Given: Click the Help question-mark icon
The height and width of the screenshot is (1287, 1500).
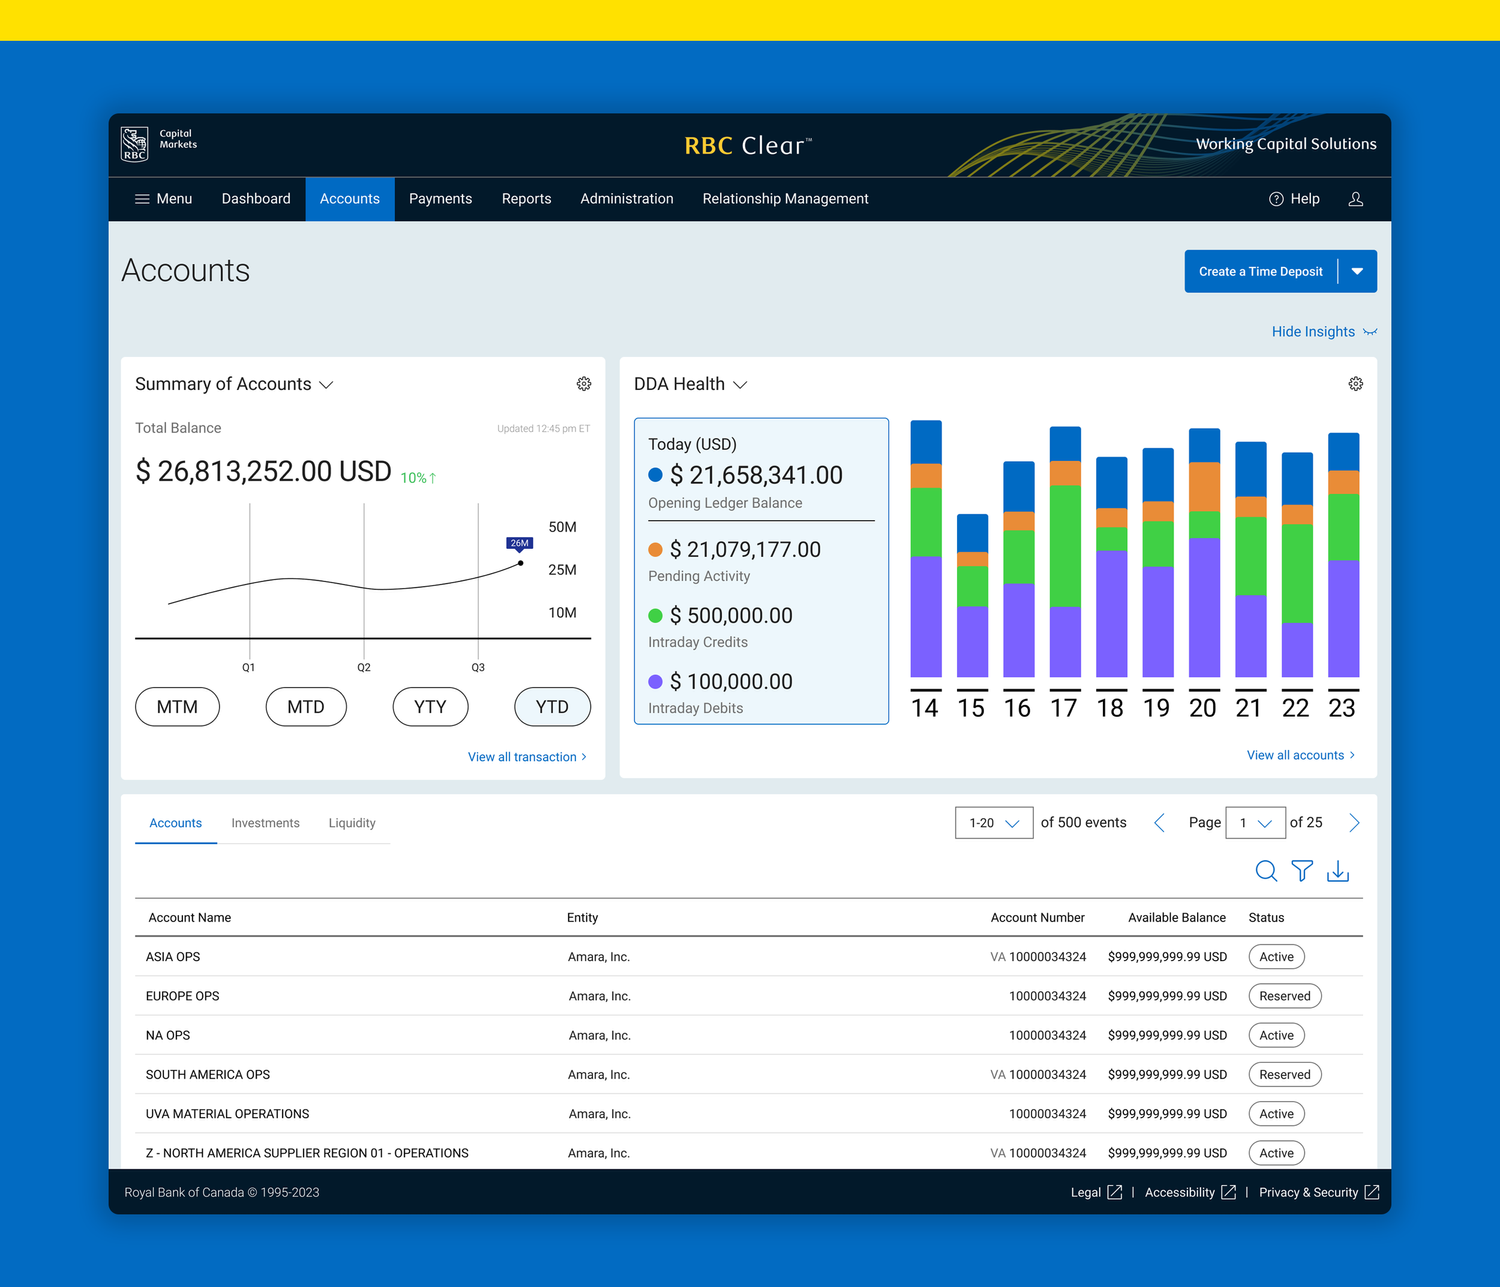Looking at the screenshot, I should pyautogui.click(x=1276, y=199).
